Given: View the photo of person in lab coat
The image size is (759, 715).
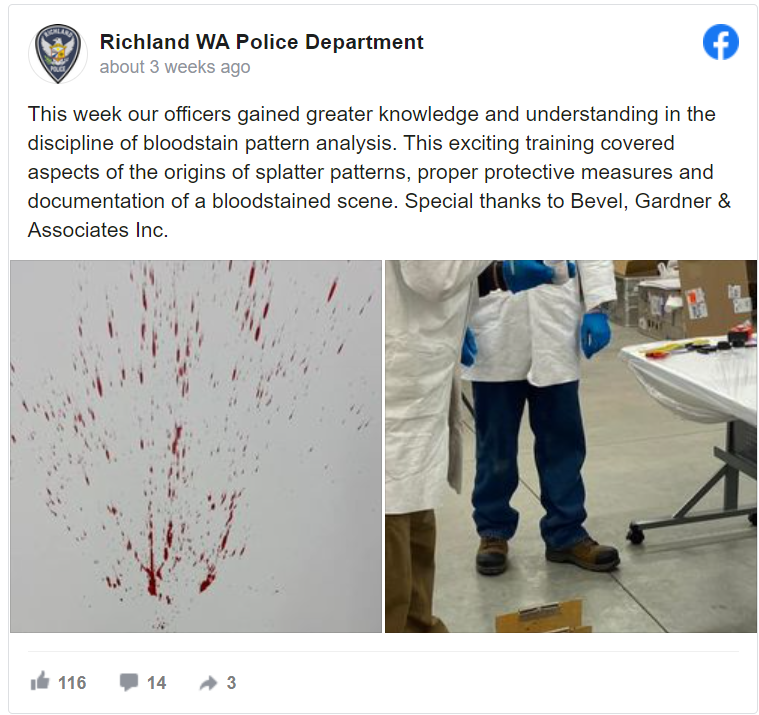Looking at the screenshot, I should coord(571,446).
